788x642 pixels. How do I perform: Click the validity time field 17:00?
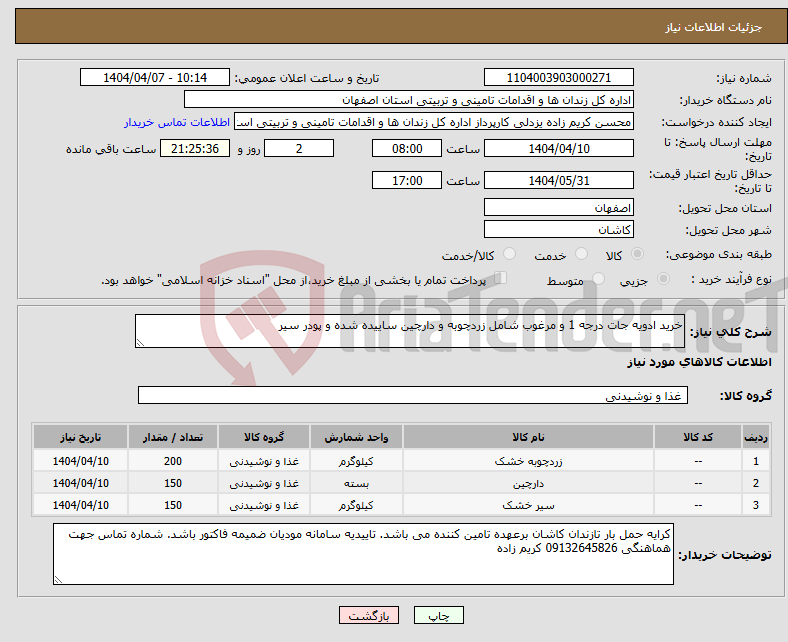(407, 180)
